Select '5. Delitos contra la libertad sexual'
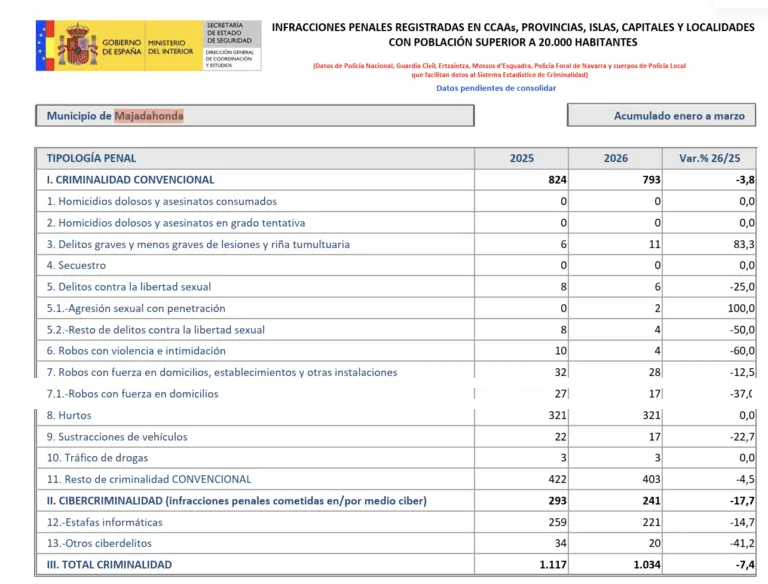 (129, 287)
